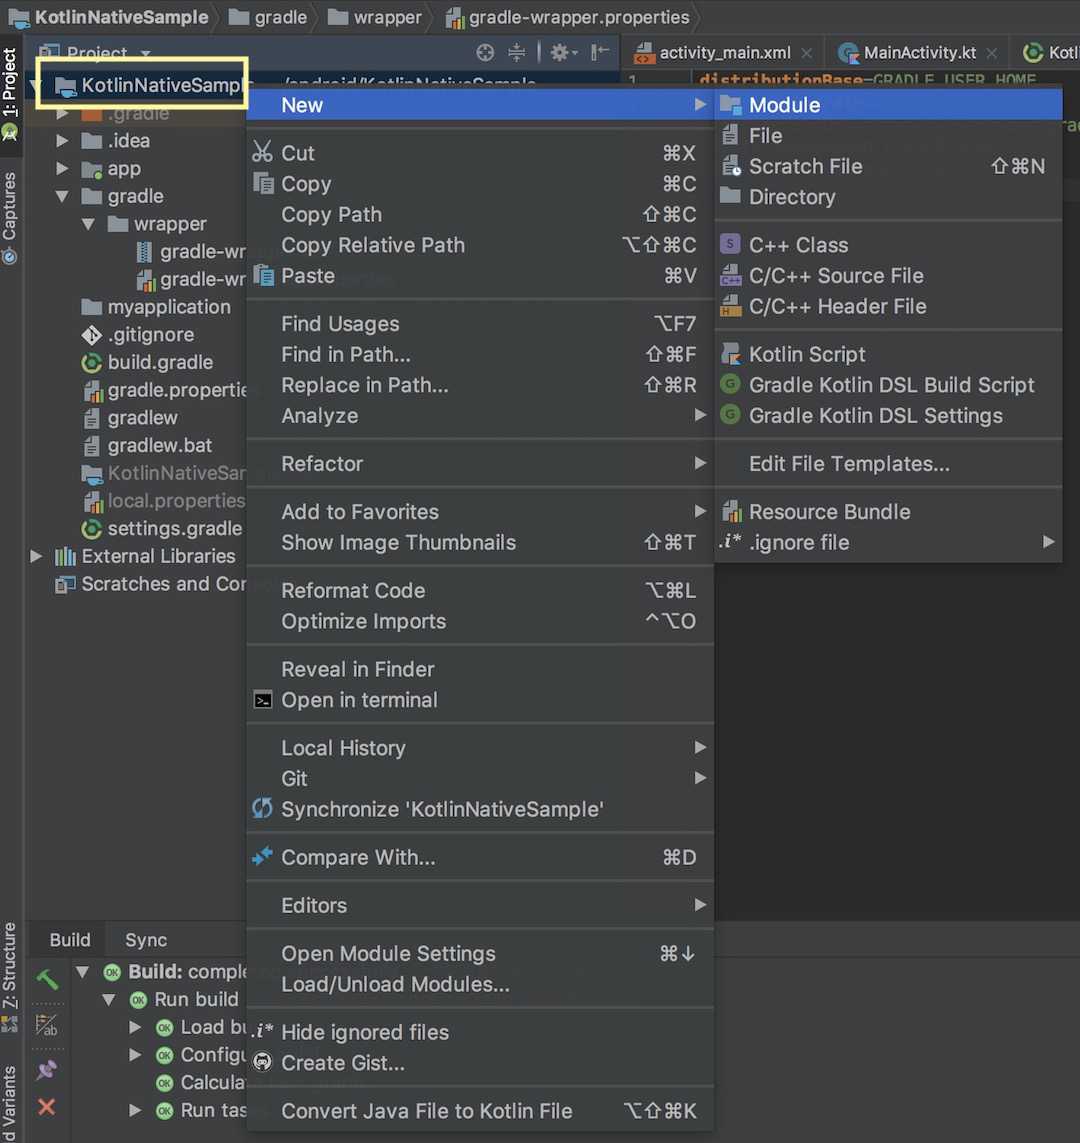Switch to activity_main.xml tab
The height and width of the screenshot is (1143, 1080).
[724, 52]
